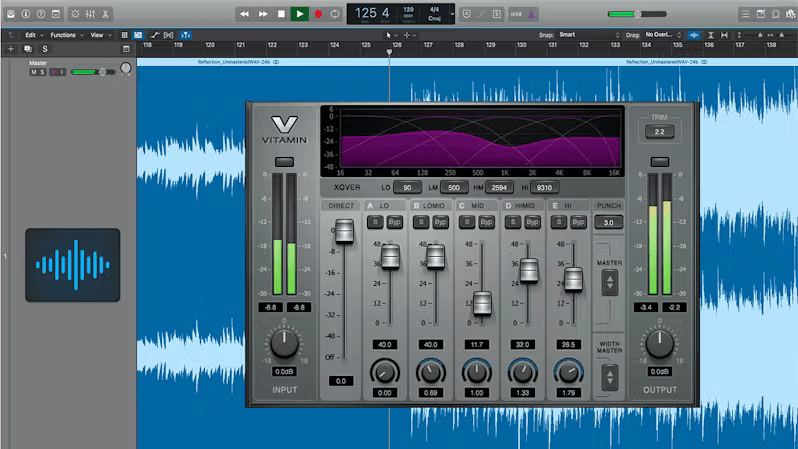Viewport: 798px width, 449px height.
Task: Fast forward the transport
Action: (263, 14)
